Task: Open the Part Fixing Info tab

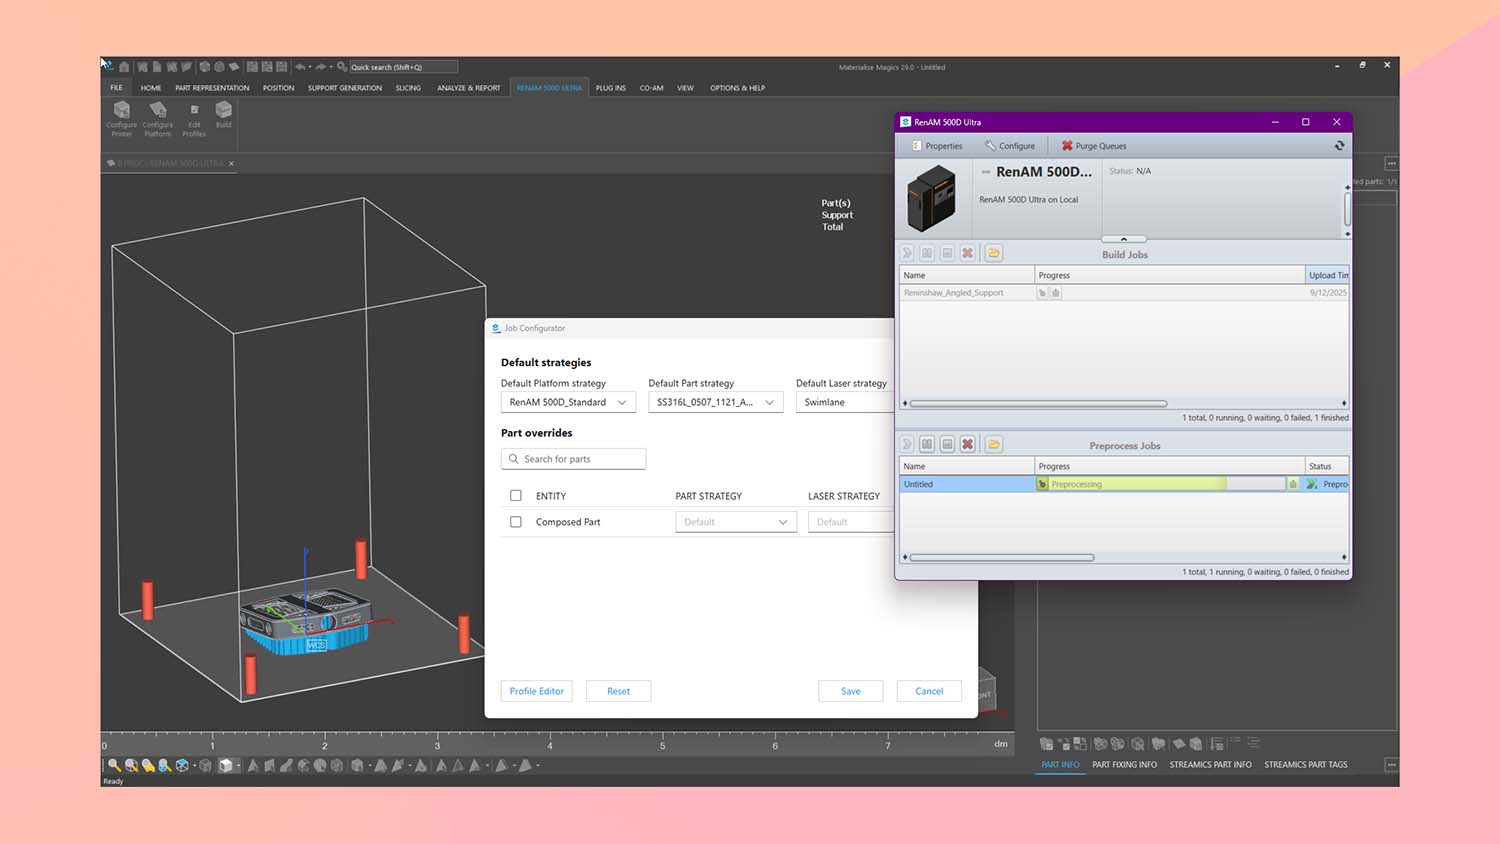Action: 1124,765
